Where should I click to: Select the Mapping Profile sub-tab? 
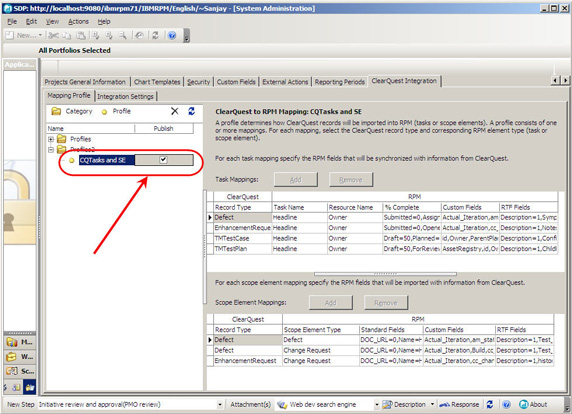69,96
